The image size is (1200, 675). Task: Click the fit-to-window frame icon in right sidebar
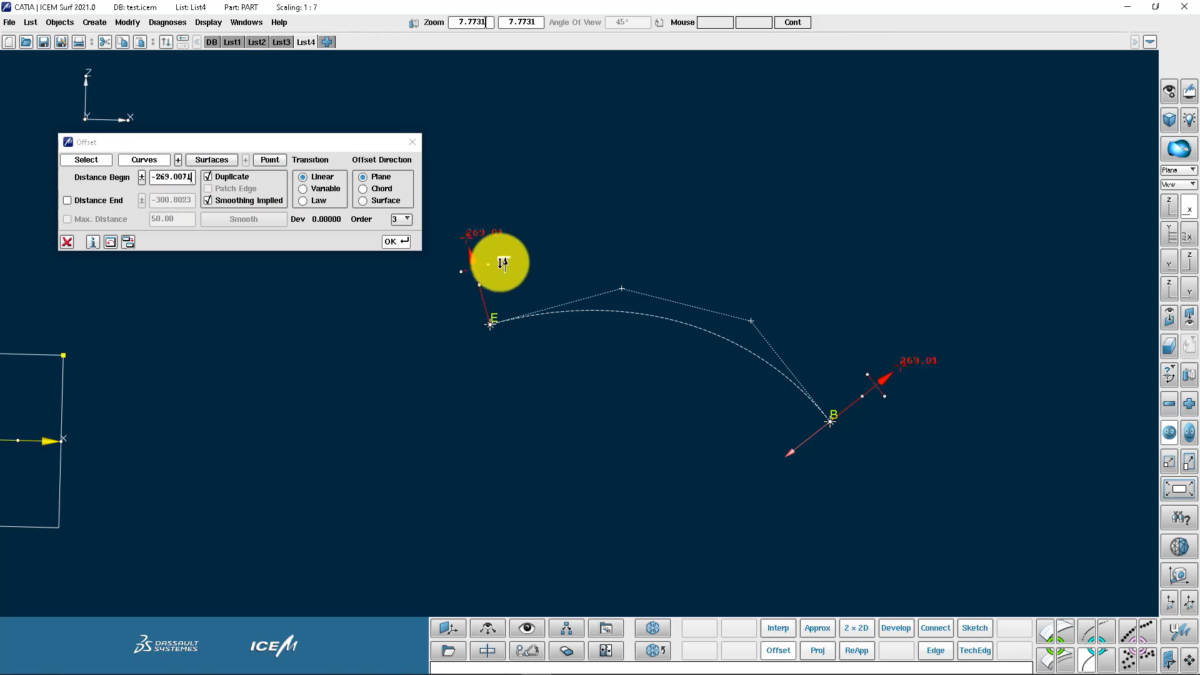(1179, 490)
